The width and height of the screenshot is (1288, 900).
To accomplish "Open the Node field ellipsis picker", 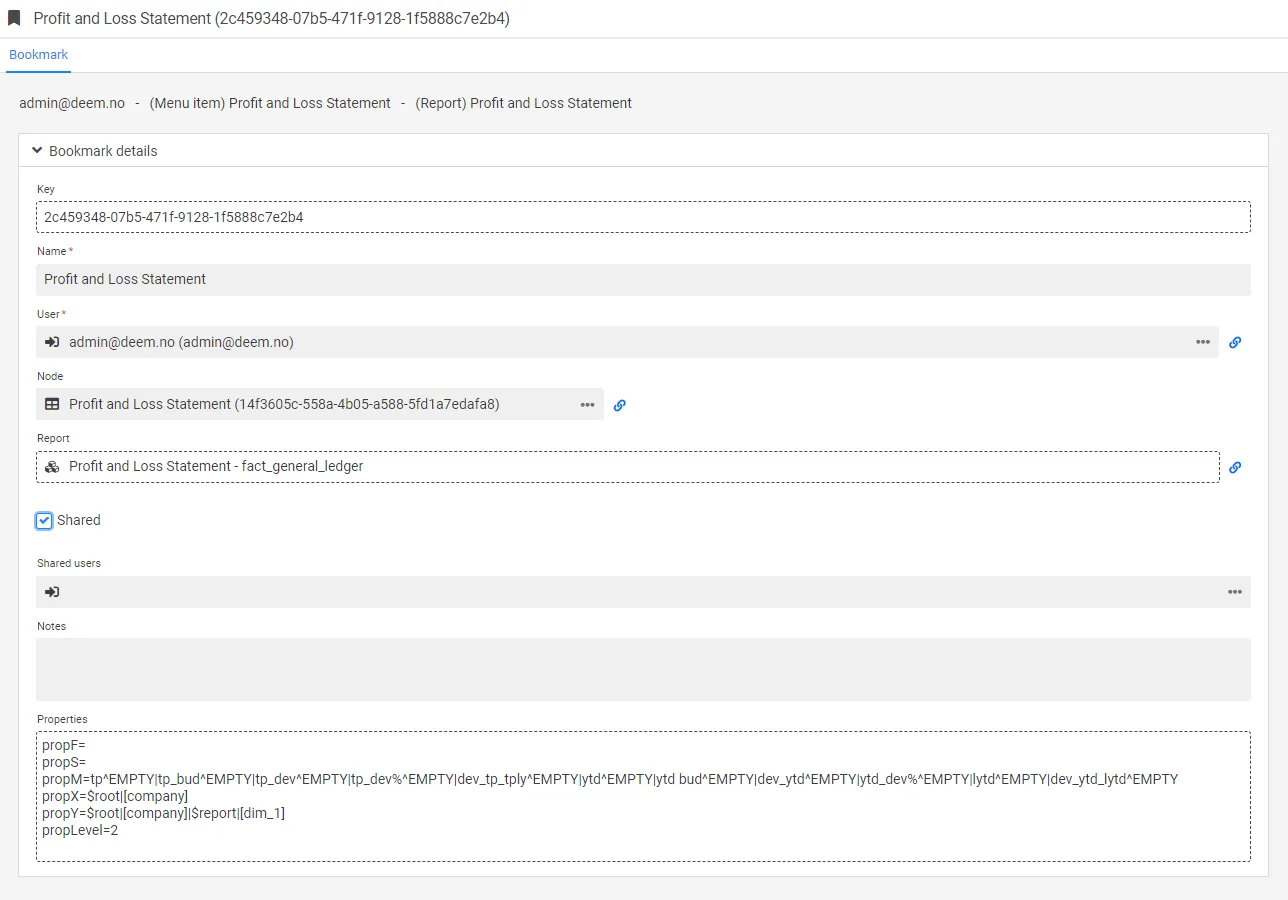I will pos(587,405).
